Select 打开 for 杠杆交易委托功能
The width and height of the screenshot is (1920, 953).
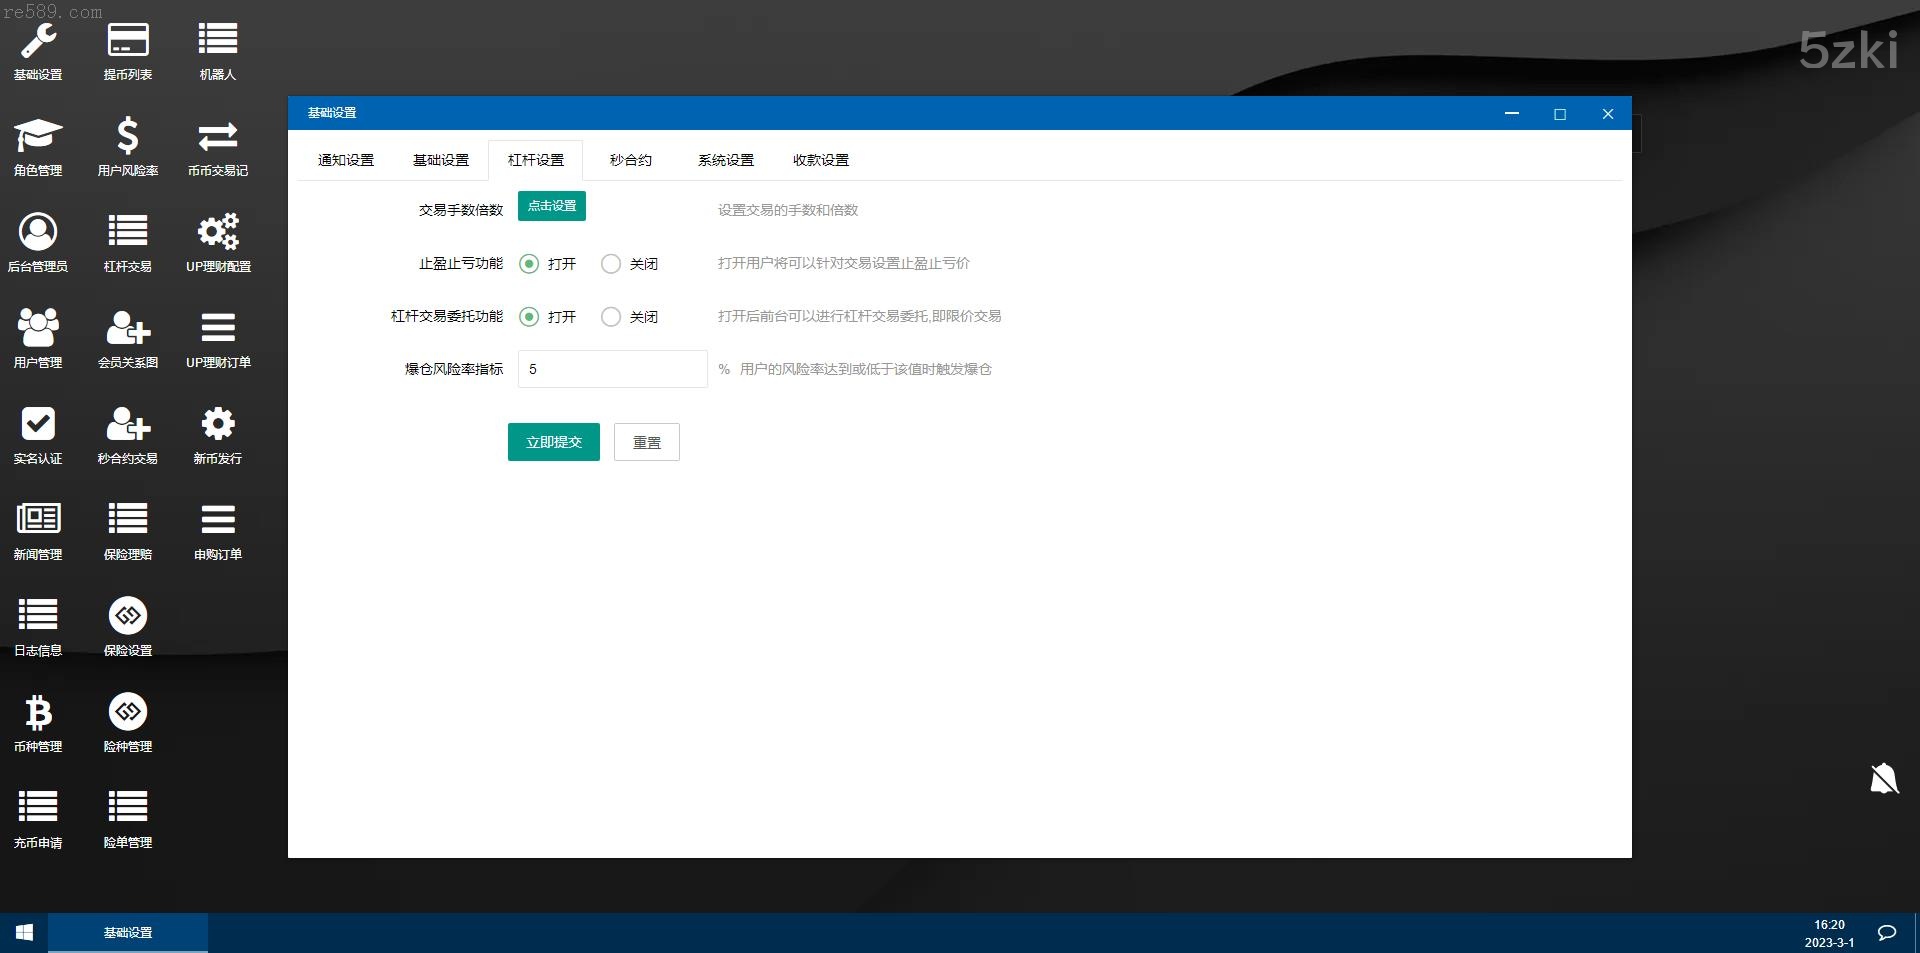tap(529, 317)
